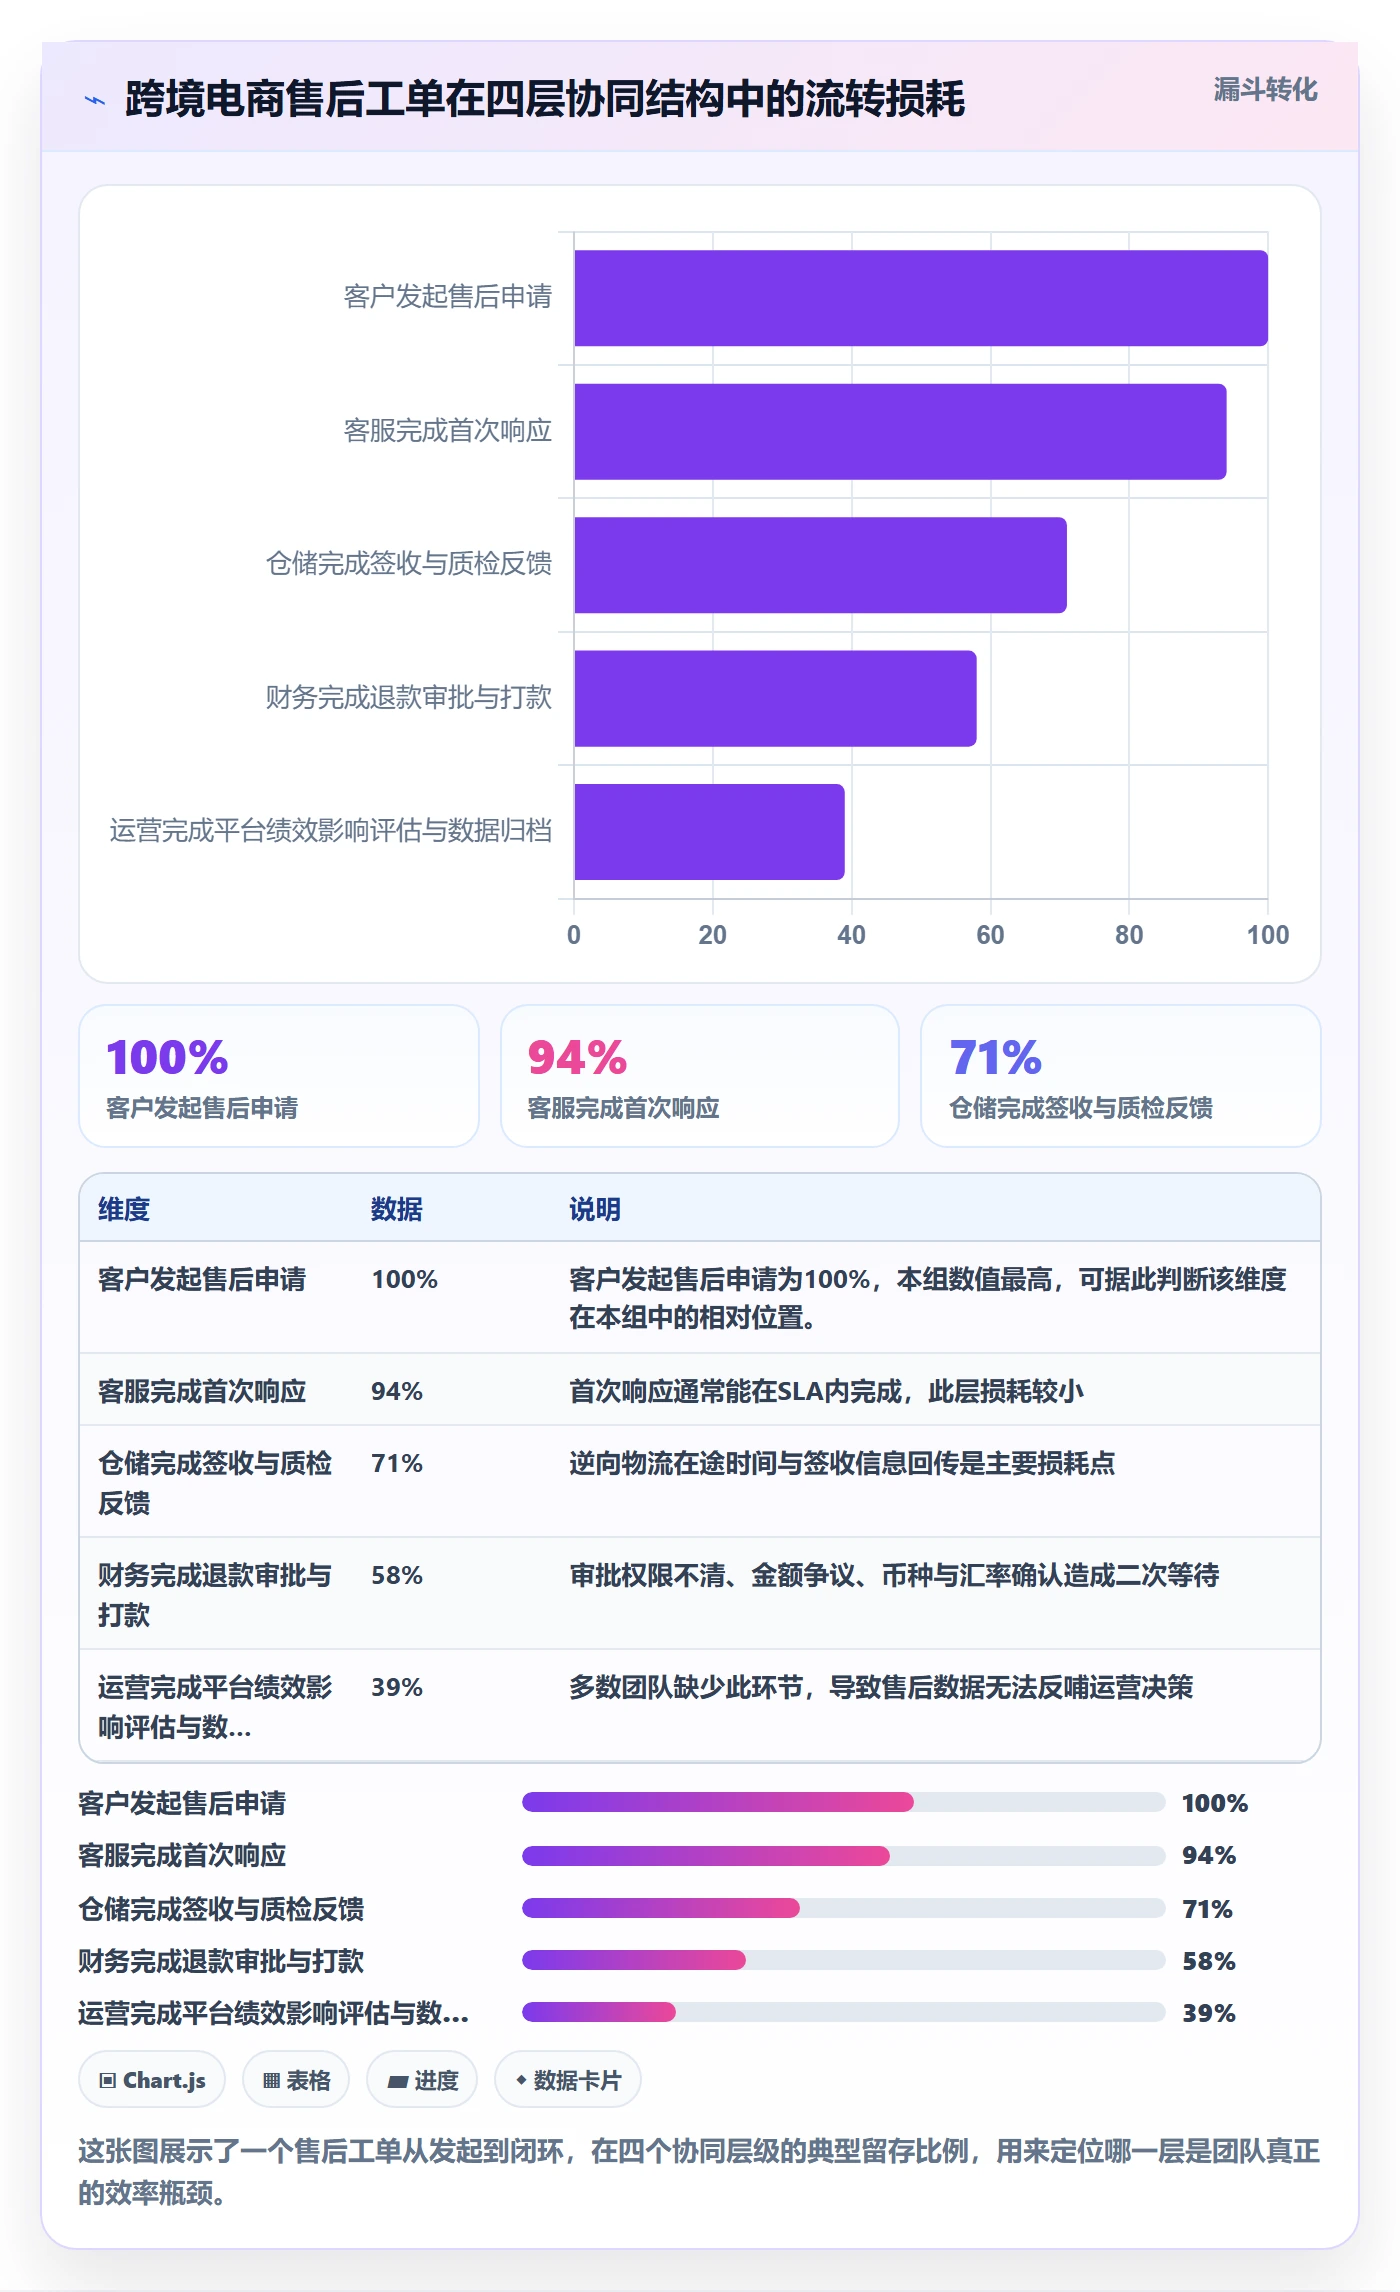This screenshot has height=2292, width=1400.
Task: Click the 财务完成退款审批与打款 chart bar
Action: [775, 699]
